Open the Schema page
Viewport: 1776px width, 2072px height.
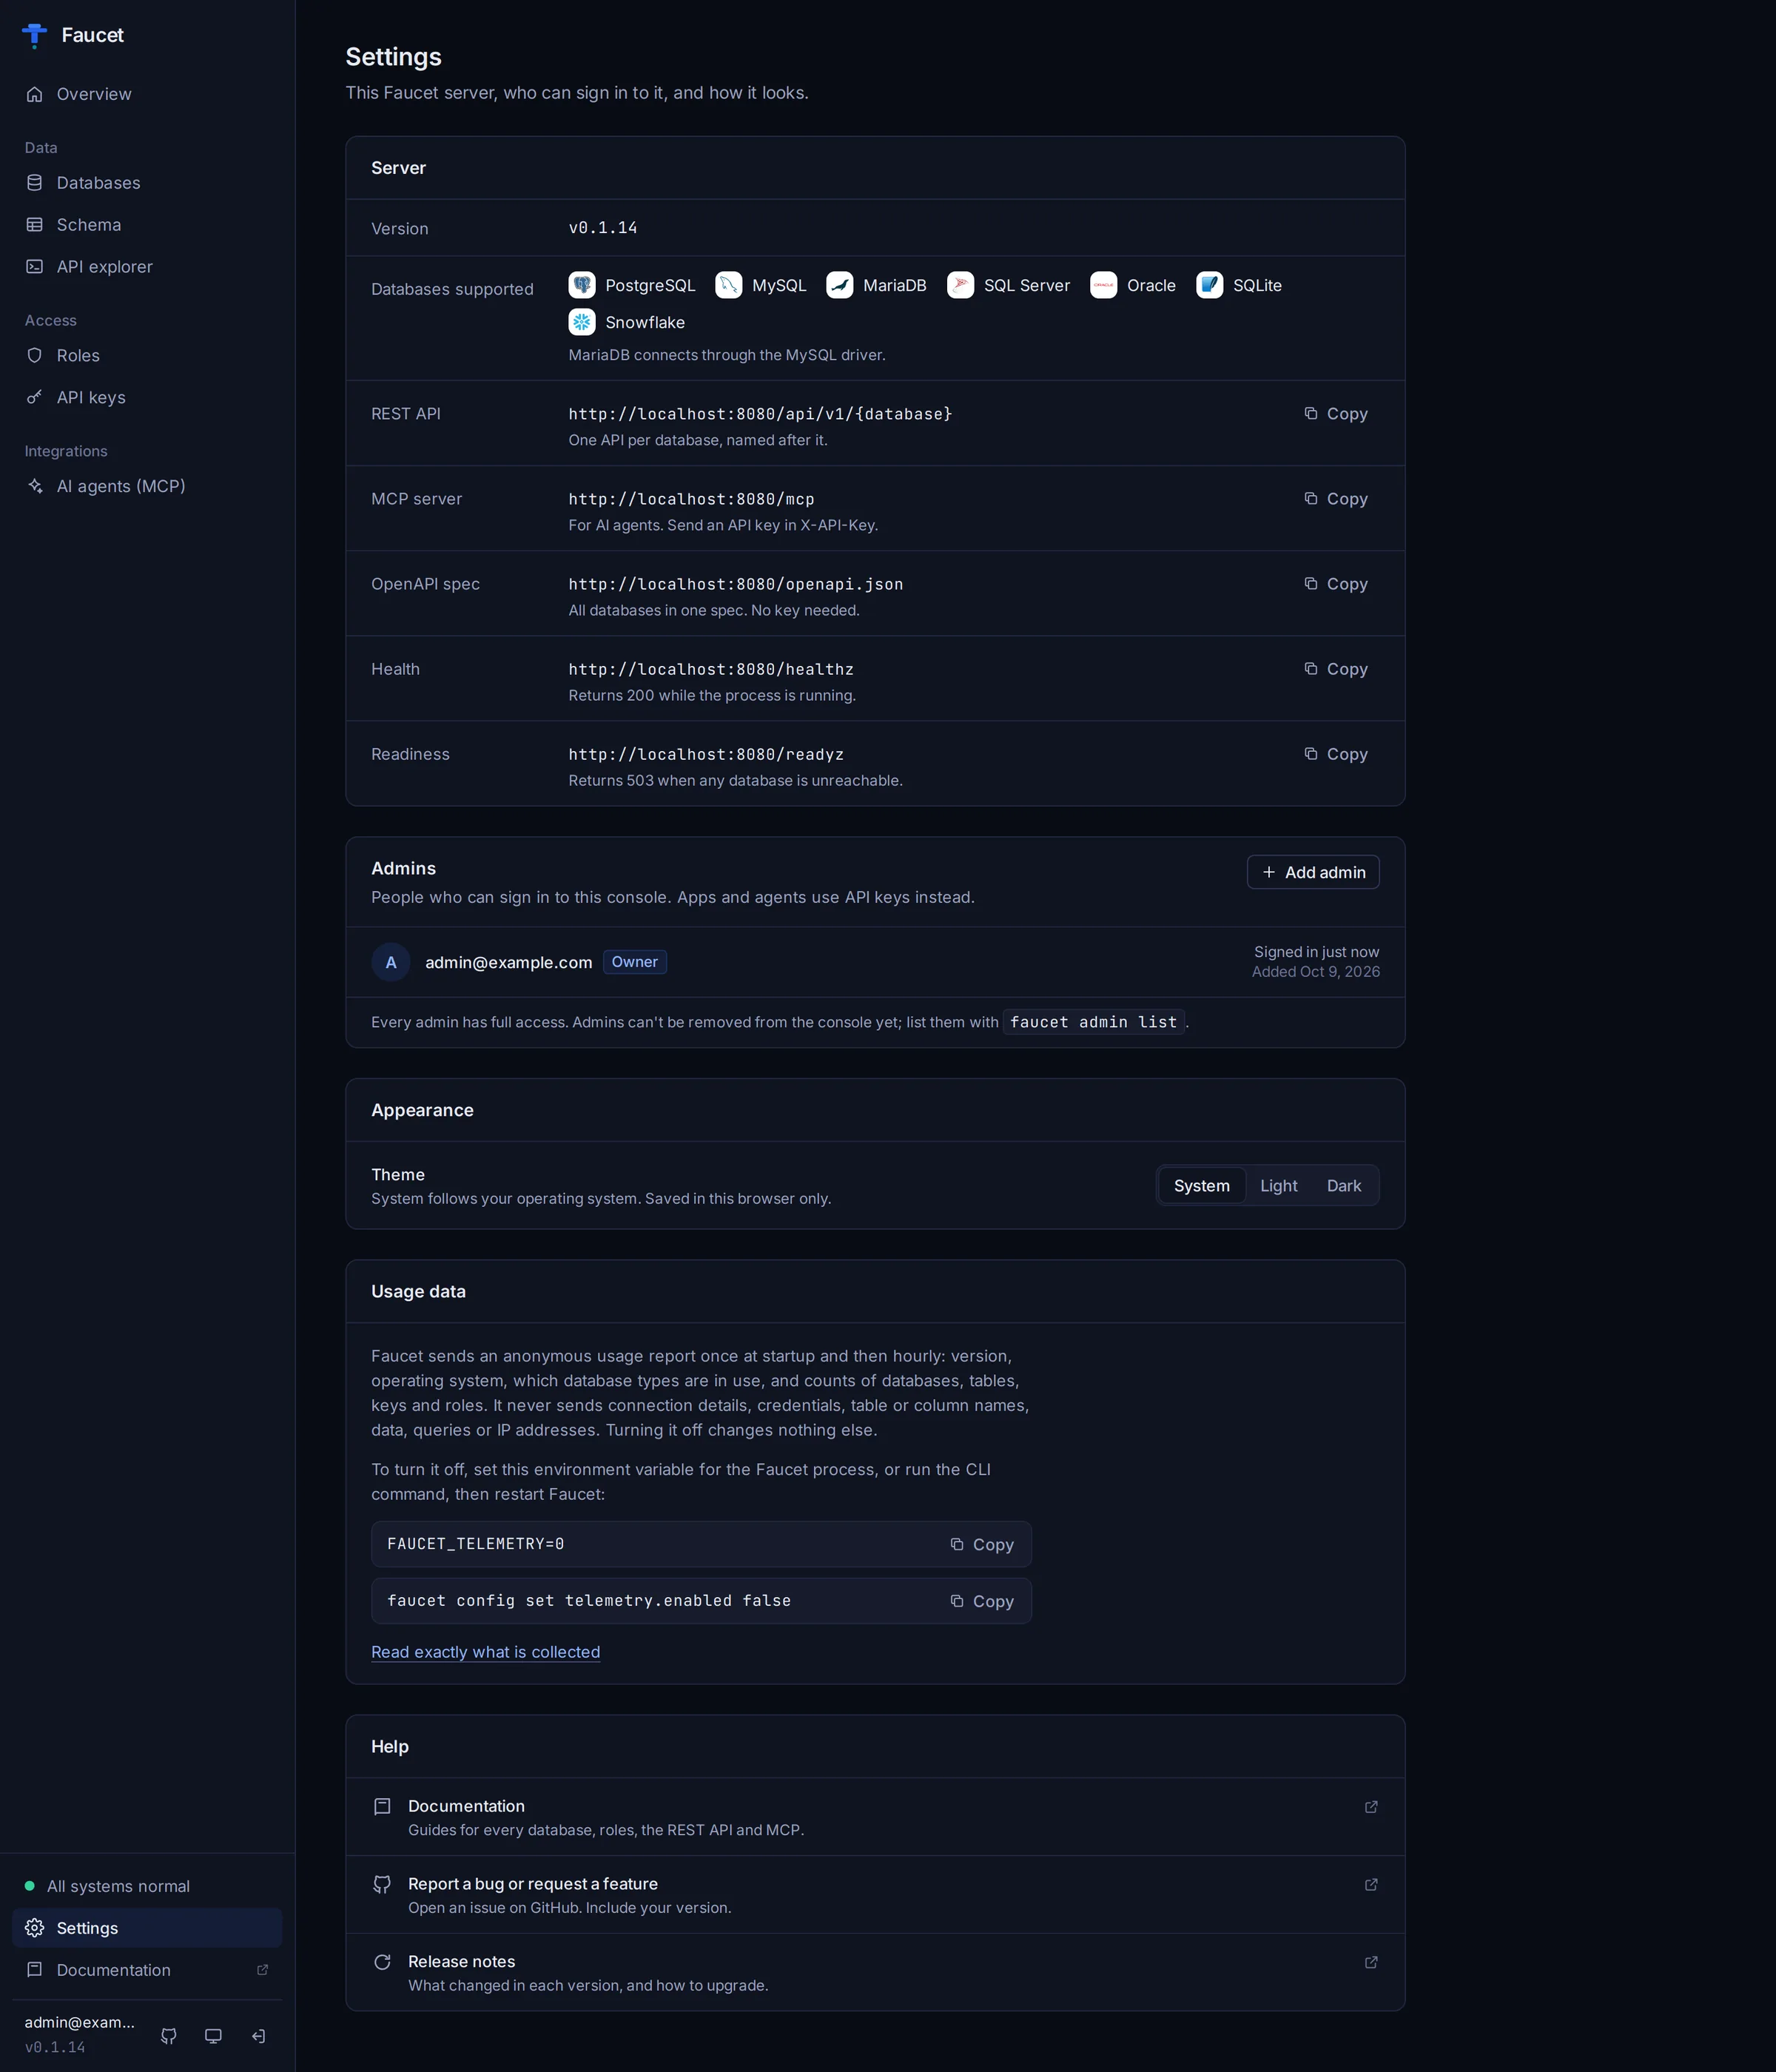pyautogui.click(x=147, y=225)
